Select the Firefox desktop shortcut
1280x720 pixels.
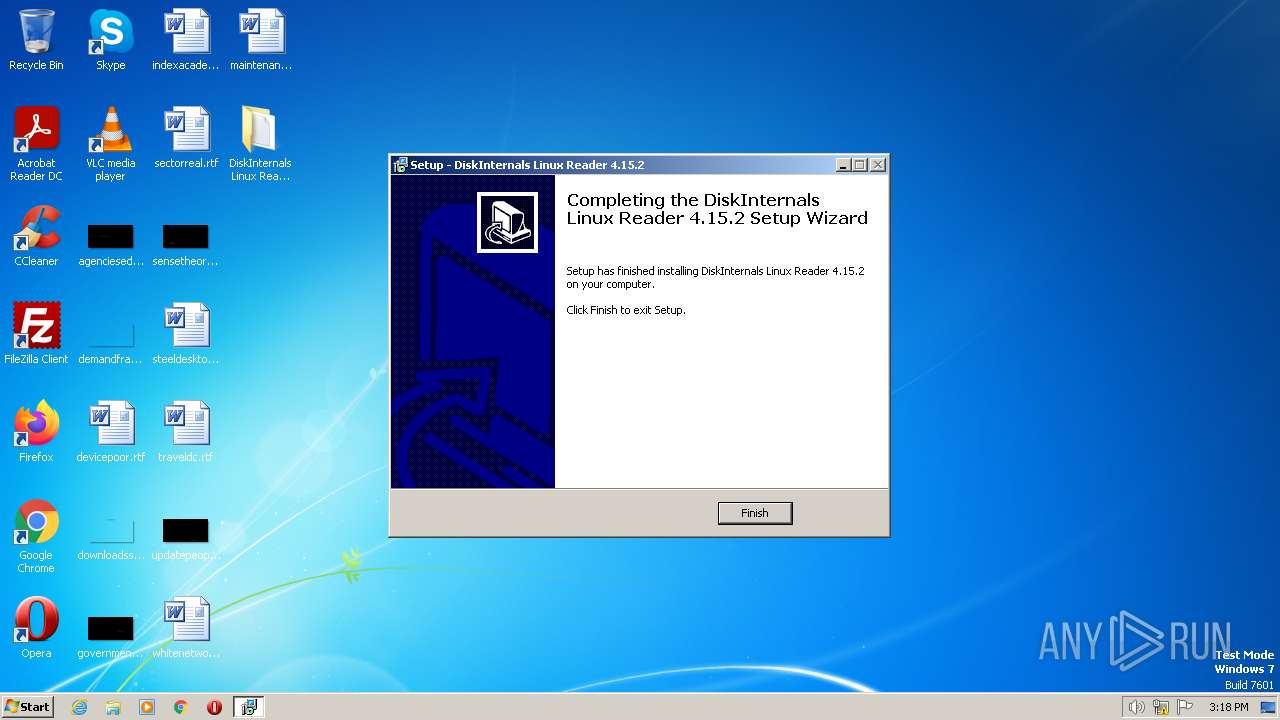pos(36,432)
